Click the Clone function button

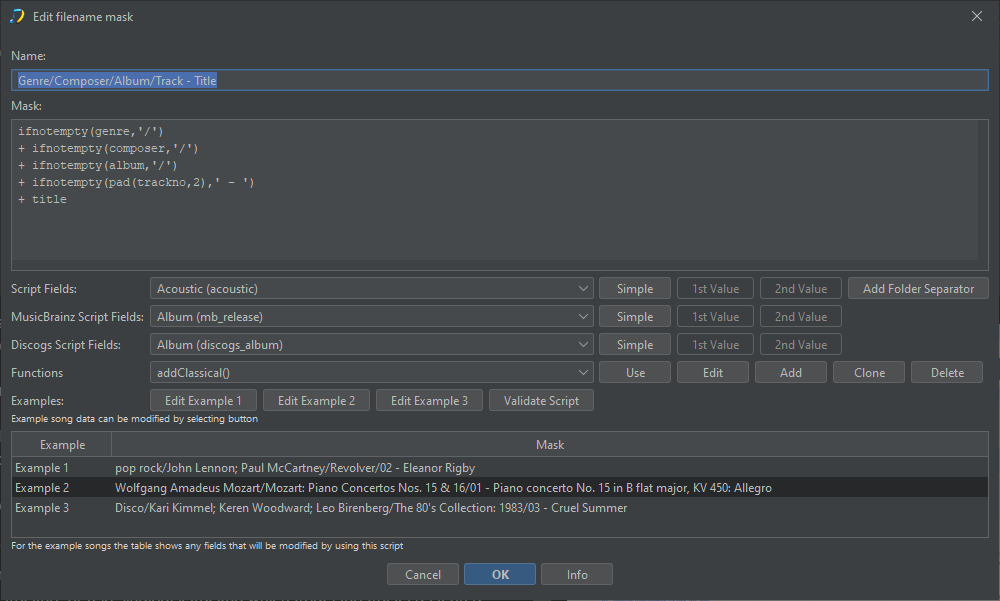click(869, 373)
